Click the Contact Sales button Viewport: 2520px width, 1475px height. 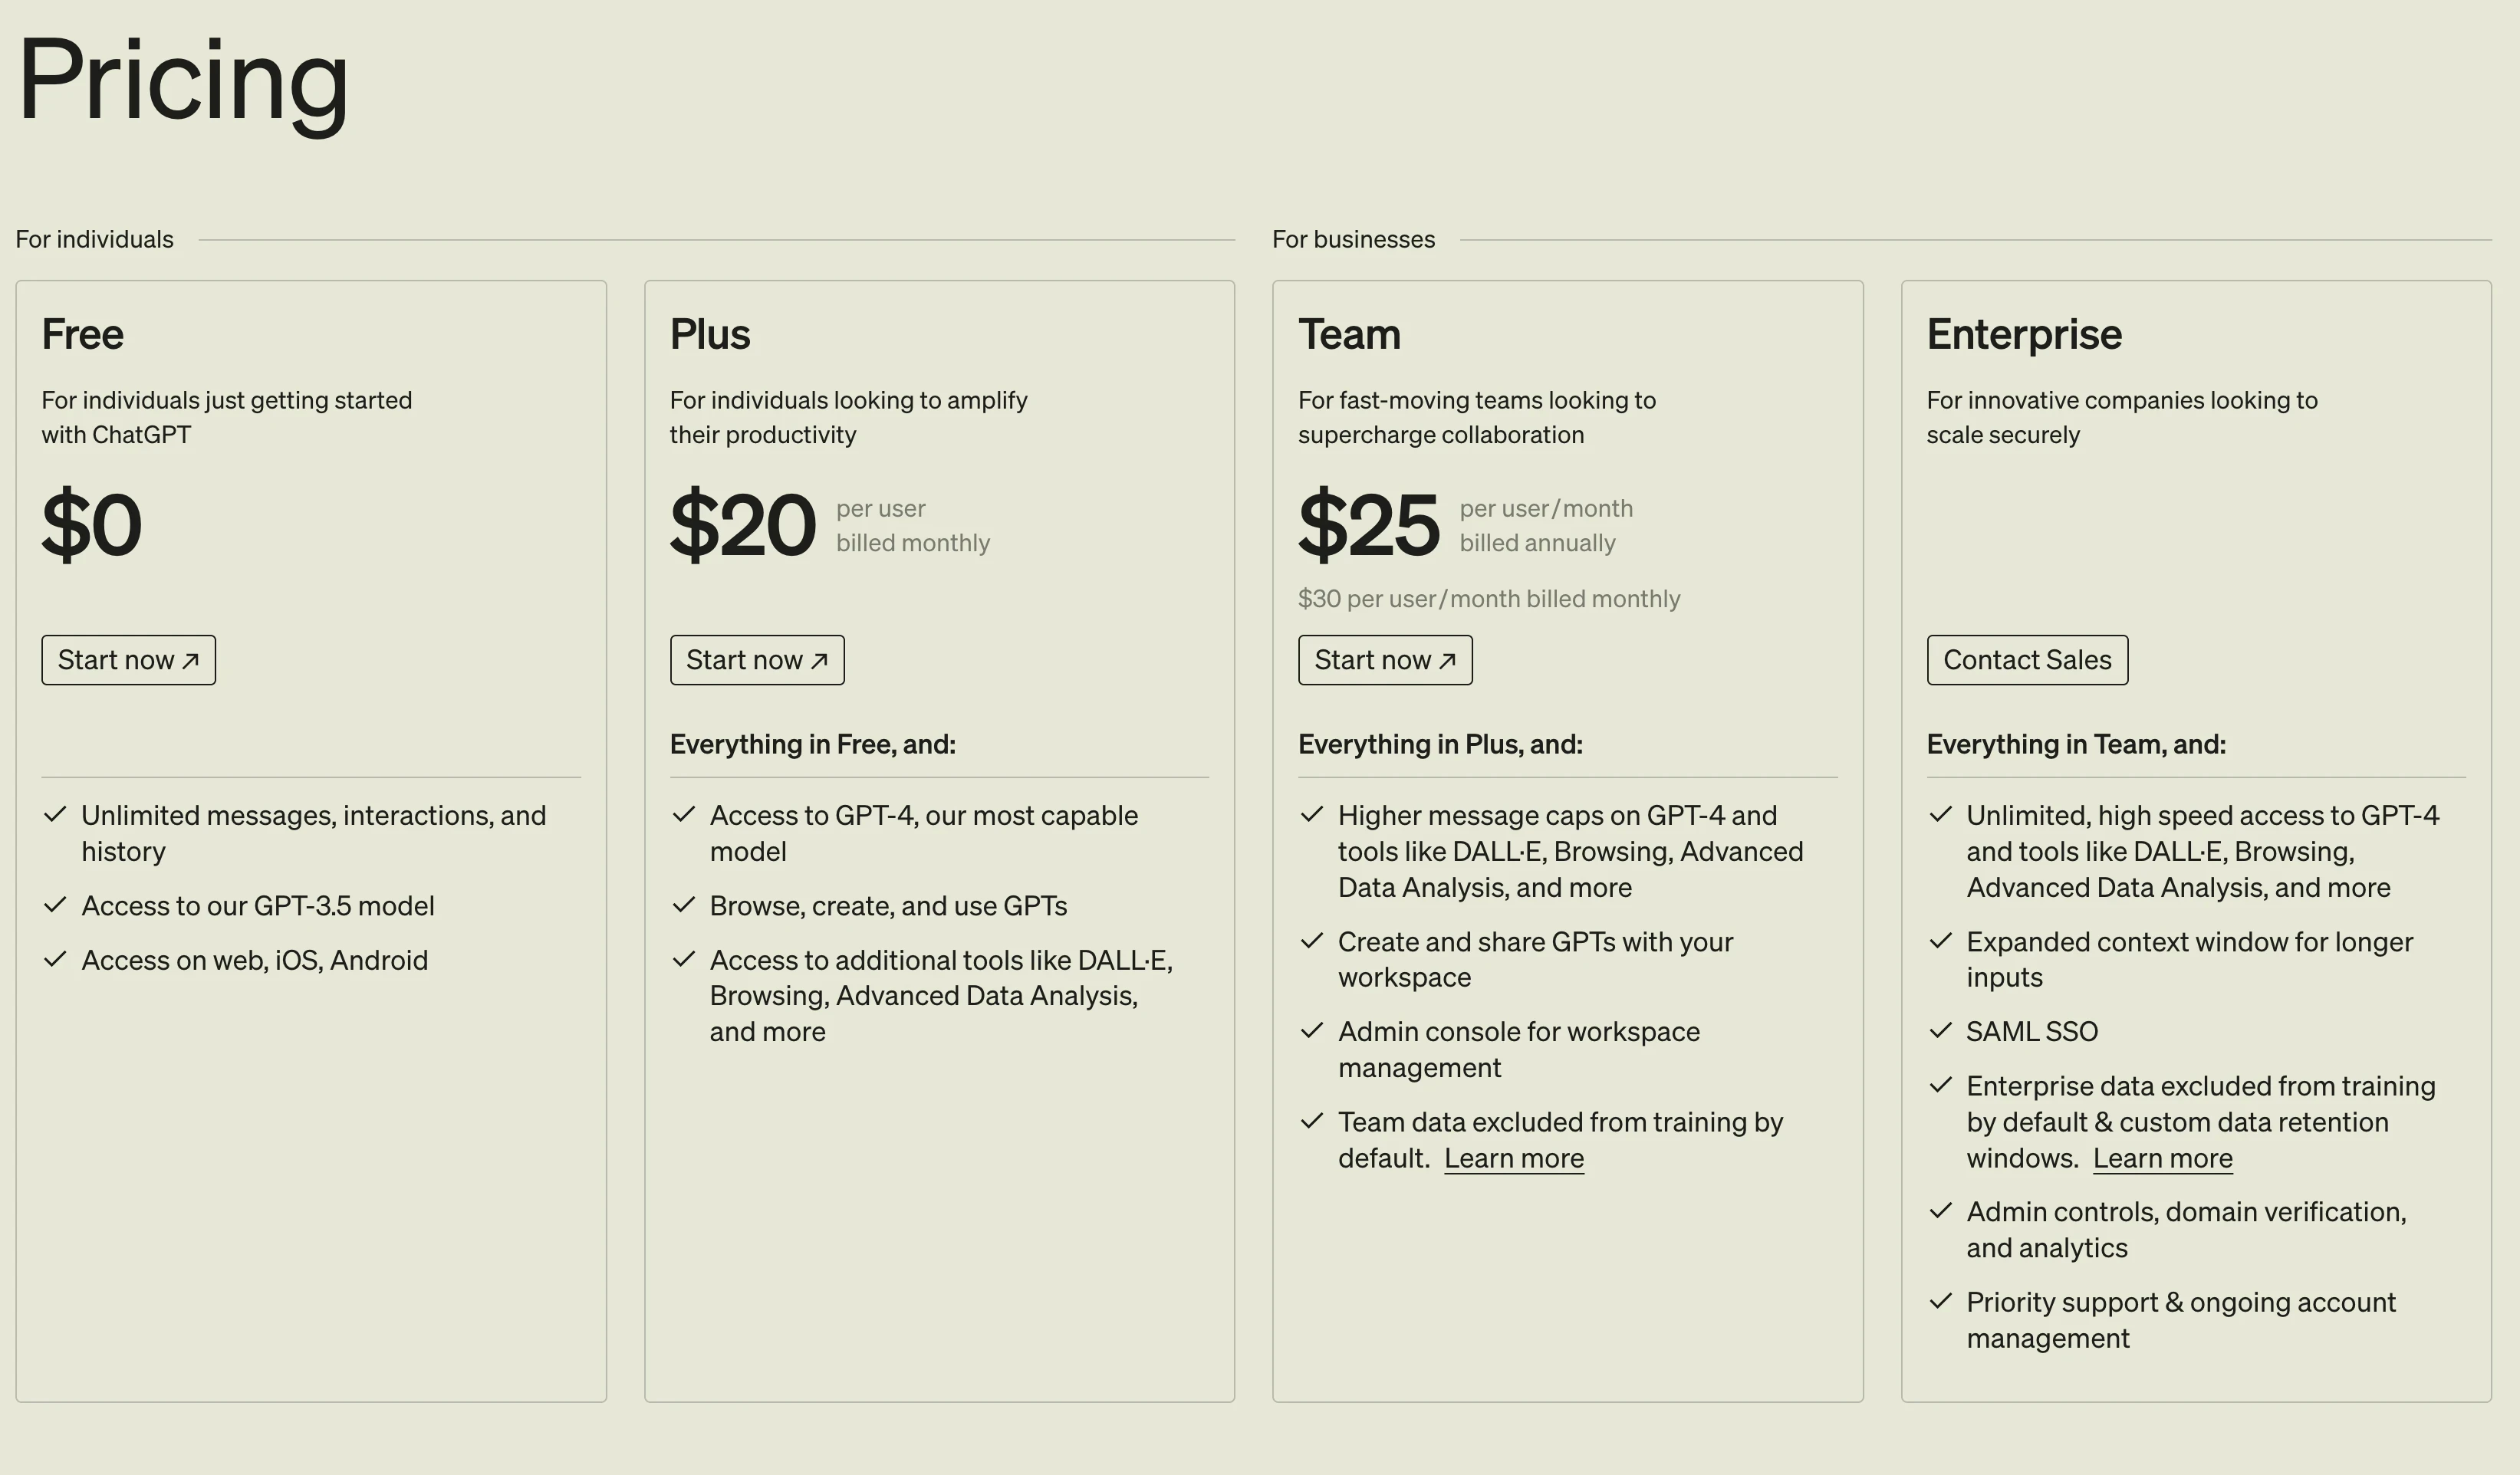coord(2027,660)
